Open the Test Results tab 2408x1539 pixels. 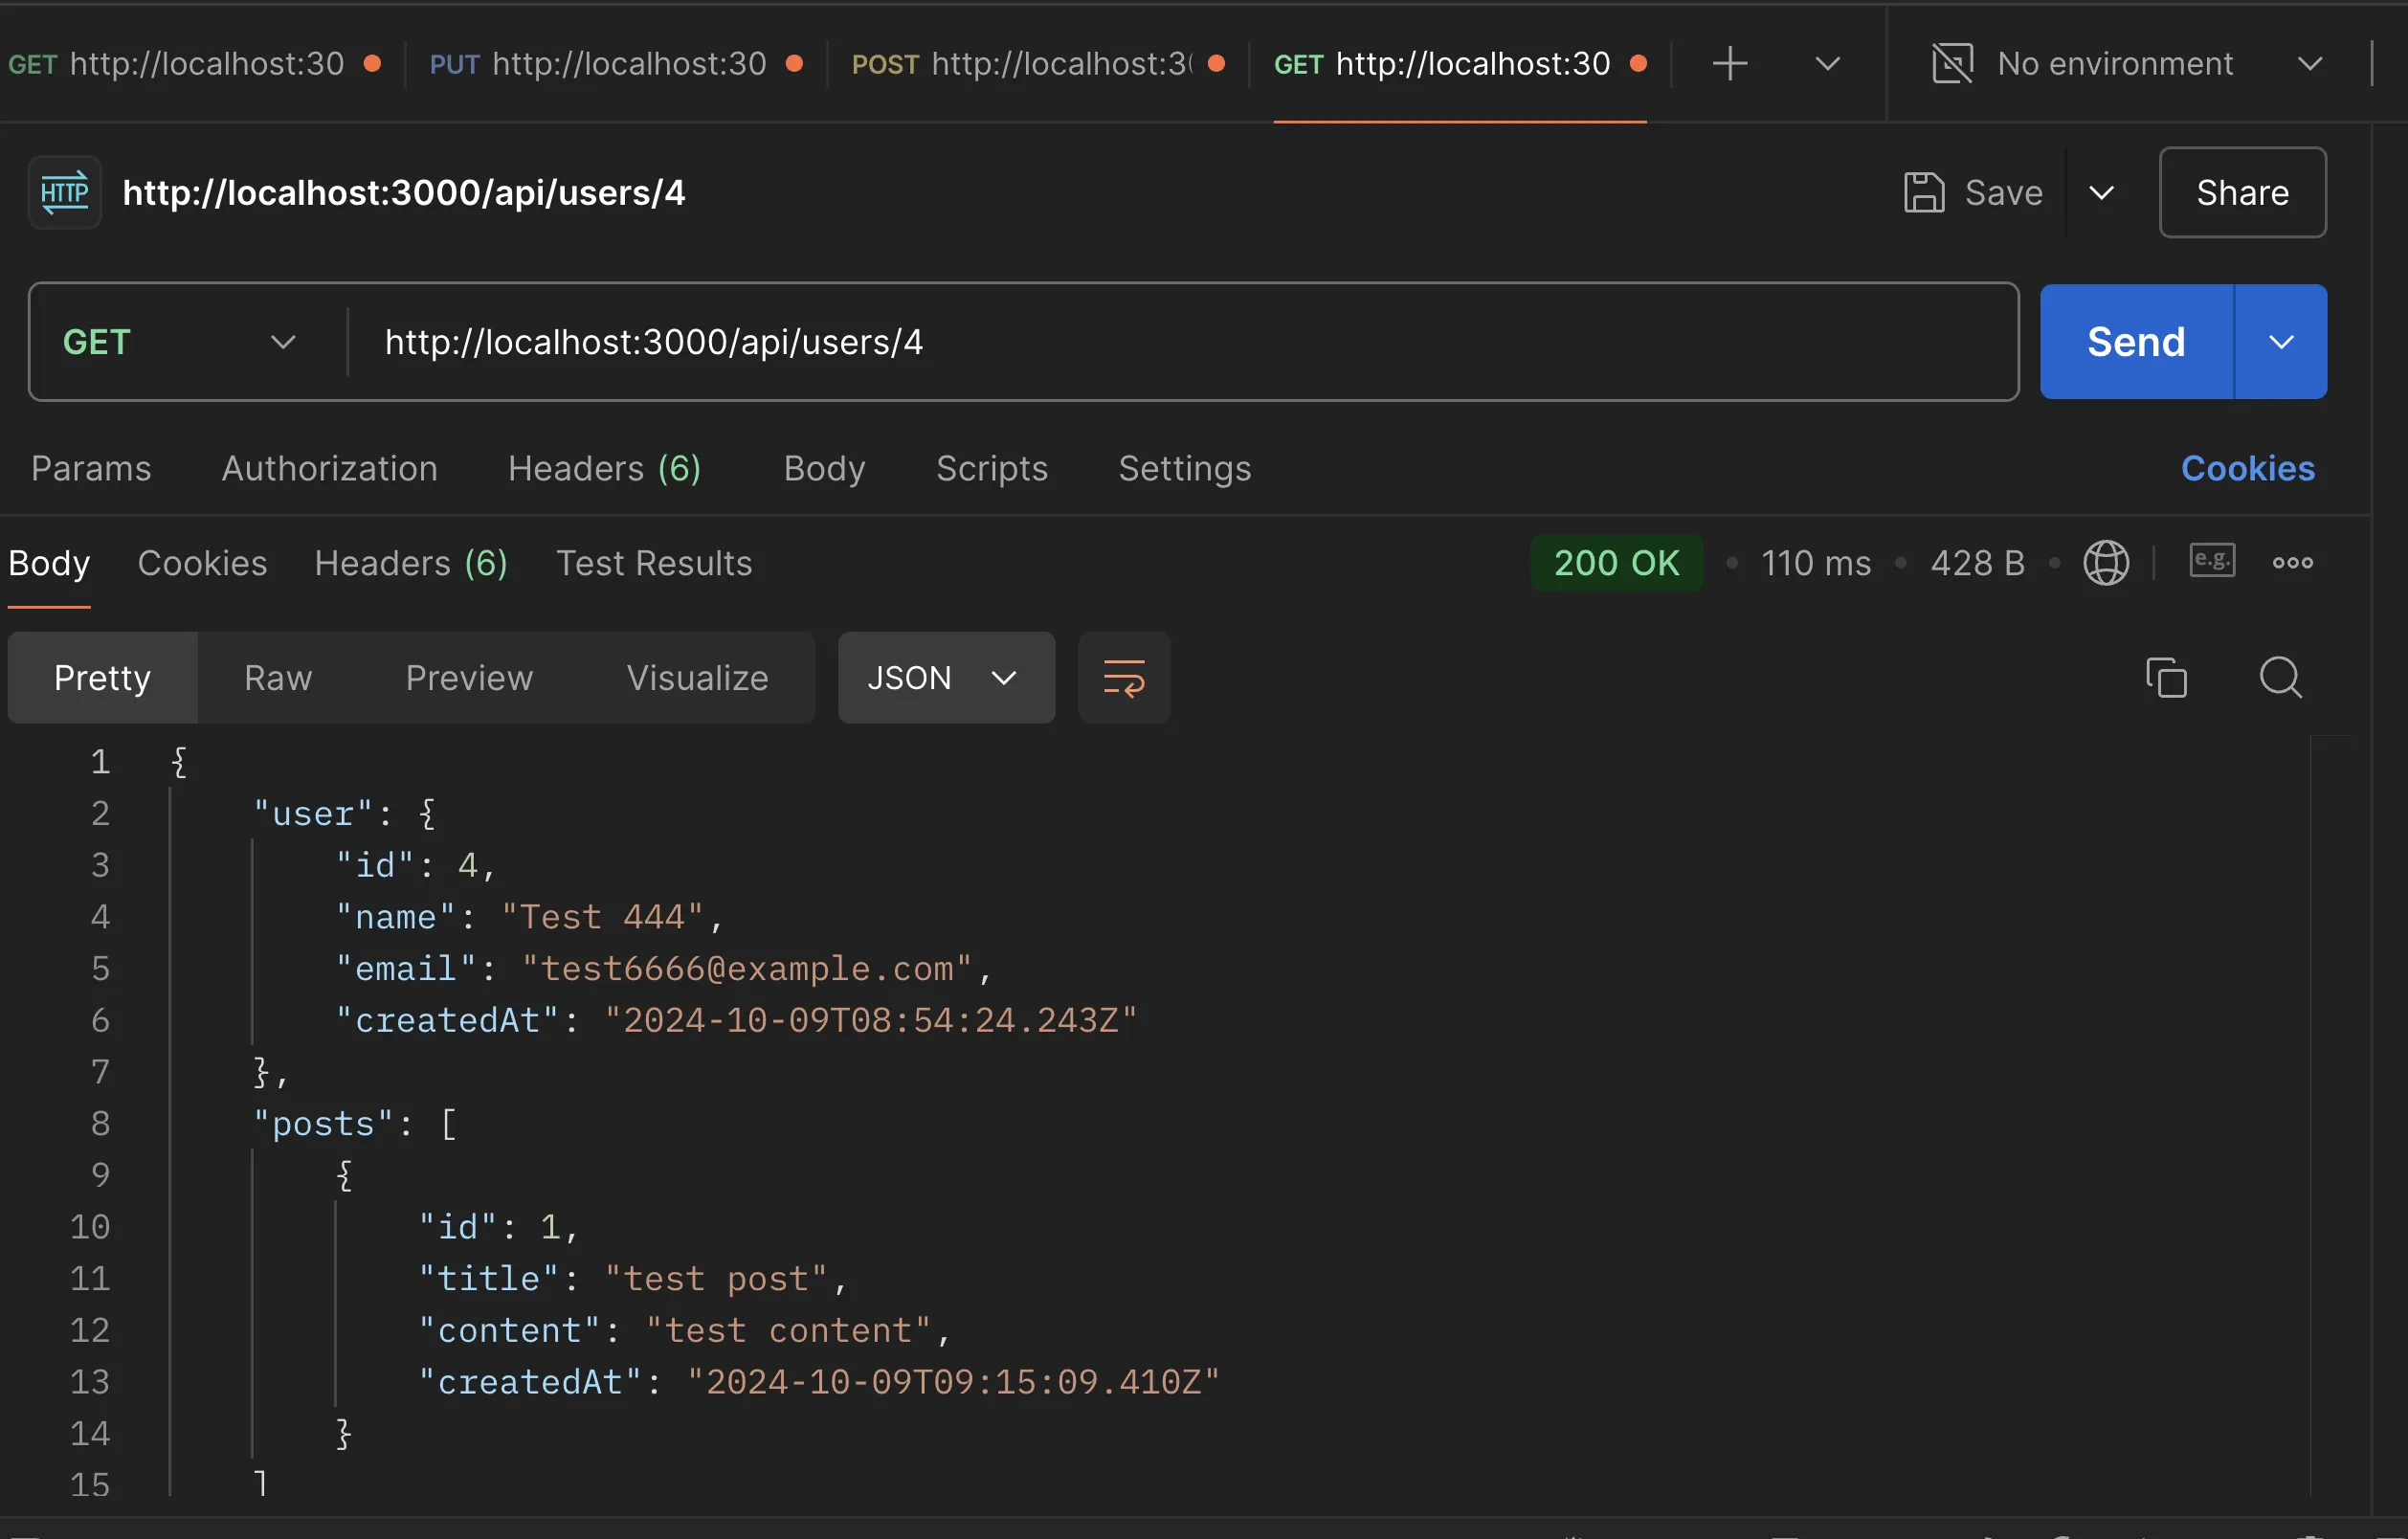coord(654,563)
